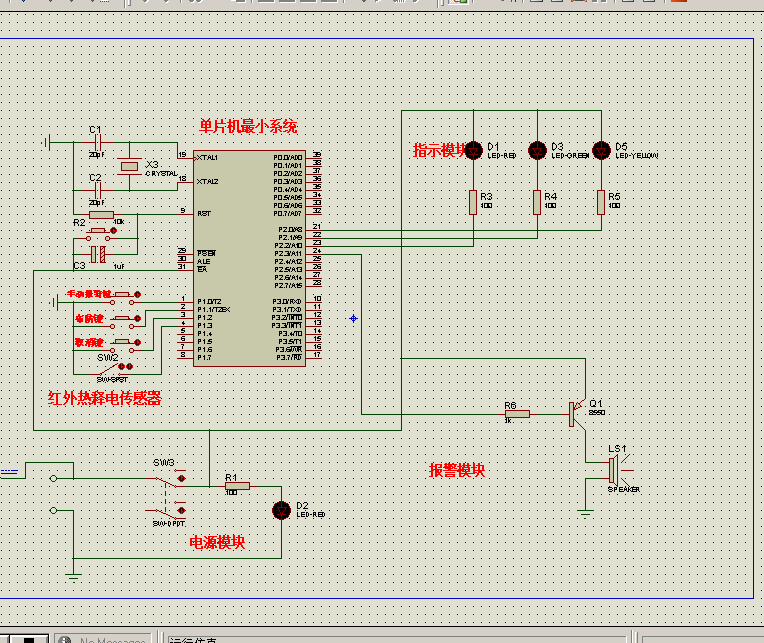Select transistor Q1 in the alarm module

(577, 414)
